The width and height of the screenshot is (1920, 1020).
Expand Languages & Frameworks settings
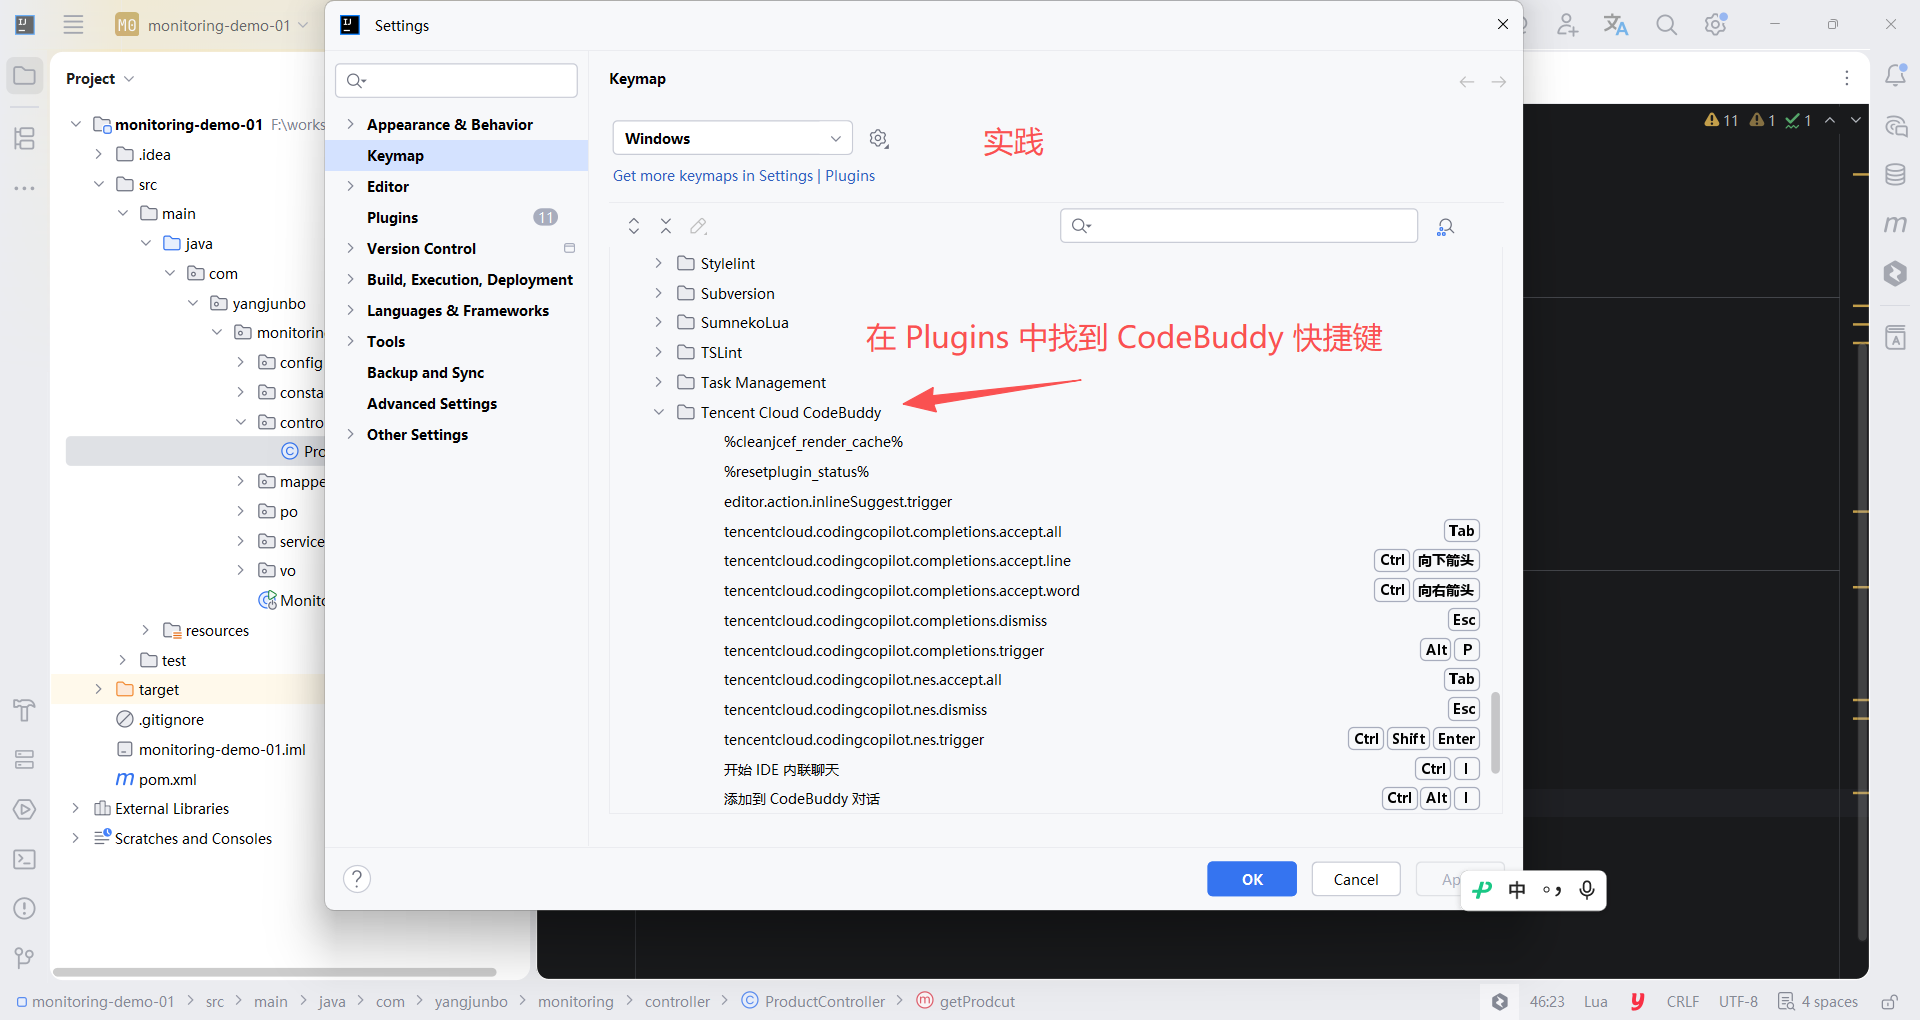click(350, 310)
